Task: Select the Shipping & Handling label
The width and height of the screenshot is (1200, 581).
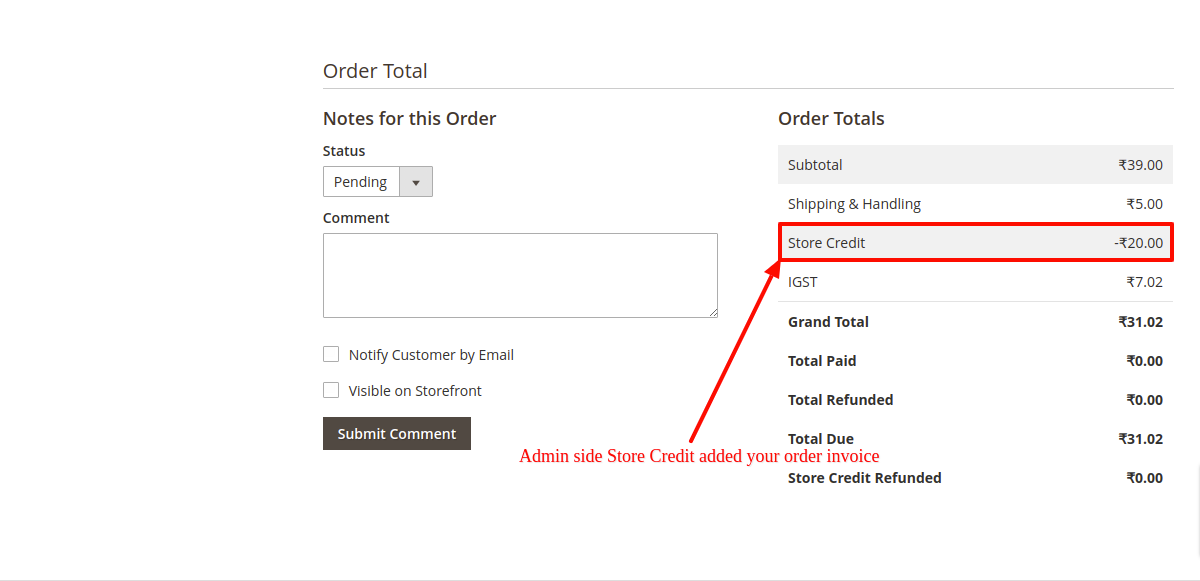Action: tap(854, 204)
